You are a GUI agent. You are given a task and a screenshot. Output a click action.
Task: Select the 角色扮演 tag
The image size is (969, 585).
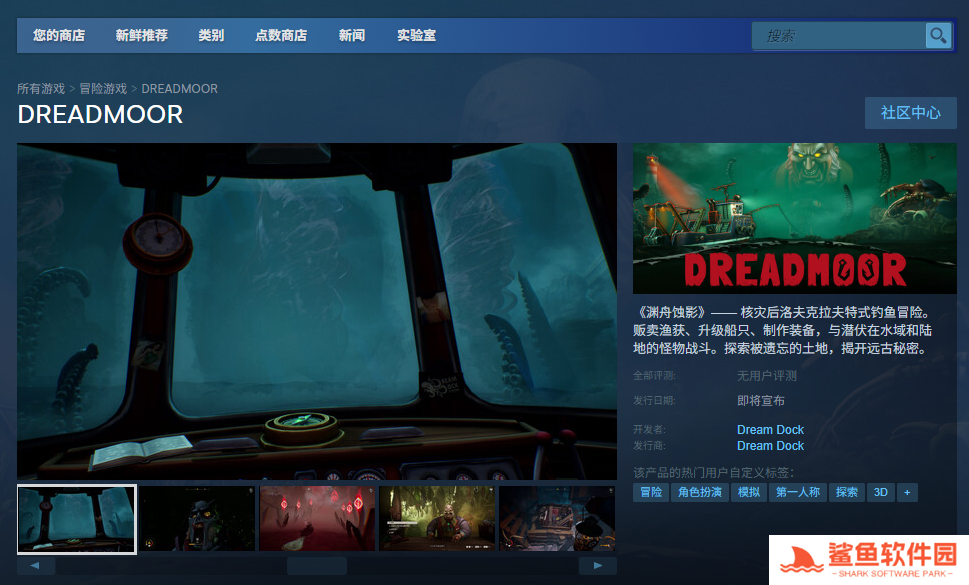pos(700,492)
